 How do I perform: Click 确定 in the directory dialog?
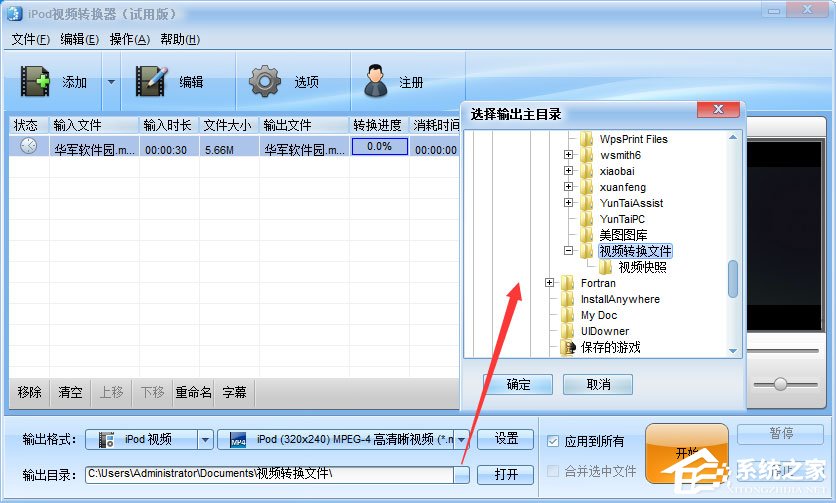pyautogui.click(x=518, y=384)
